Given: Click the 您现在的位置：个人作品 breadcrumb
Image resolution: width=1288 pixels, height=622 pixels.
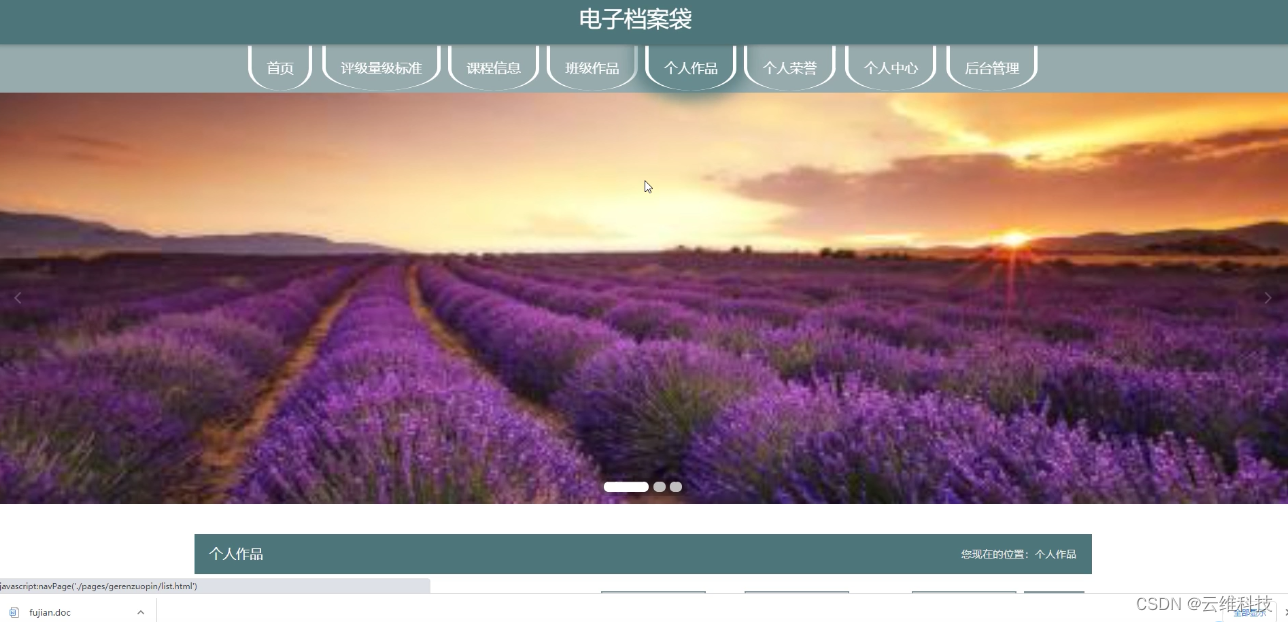Looking at the screenshot, I should [x=1019, y=554].
